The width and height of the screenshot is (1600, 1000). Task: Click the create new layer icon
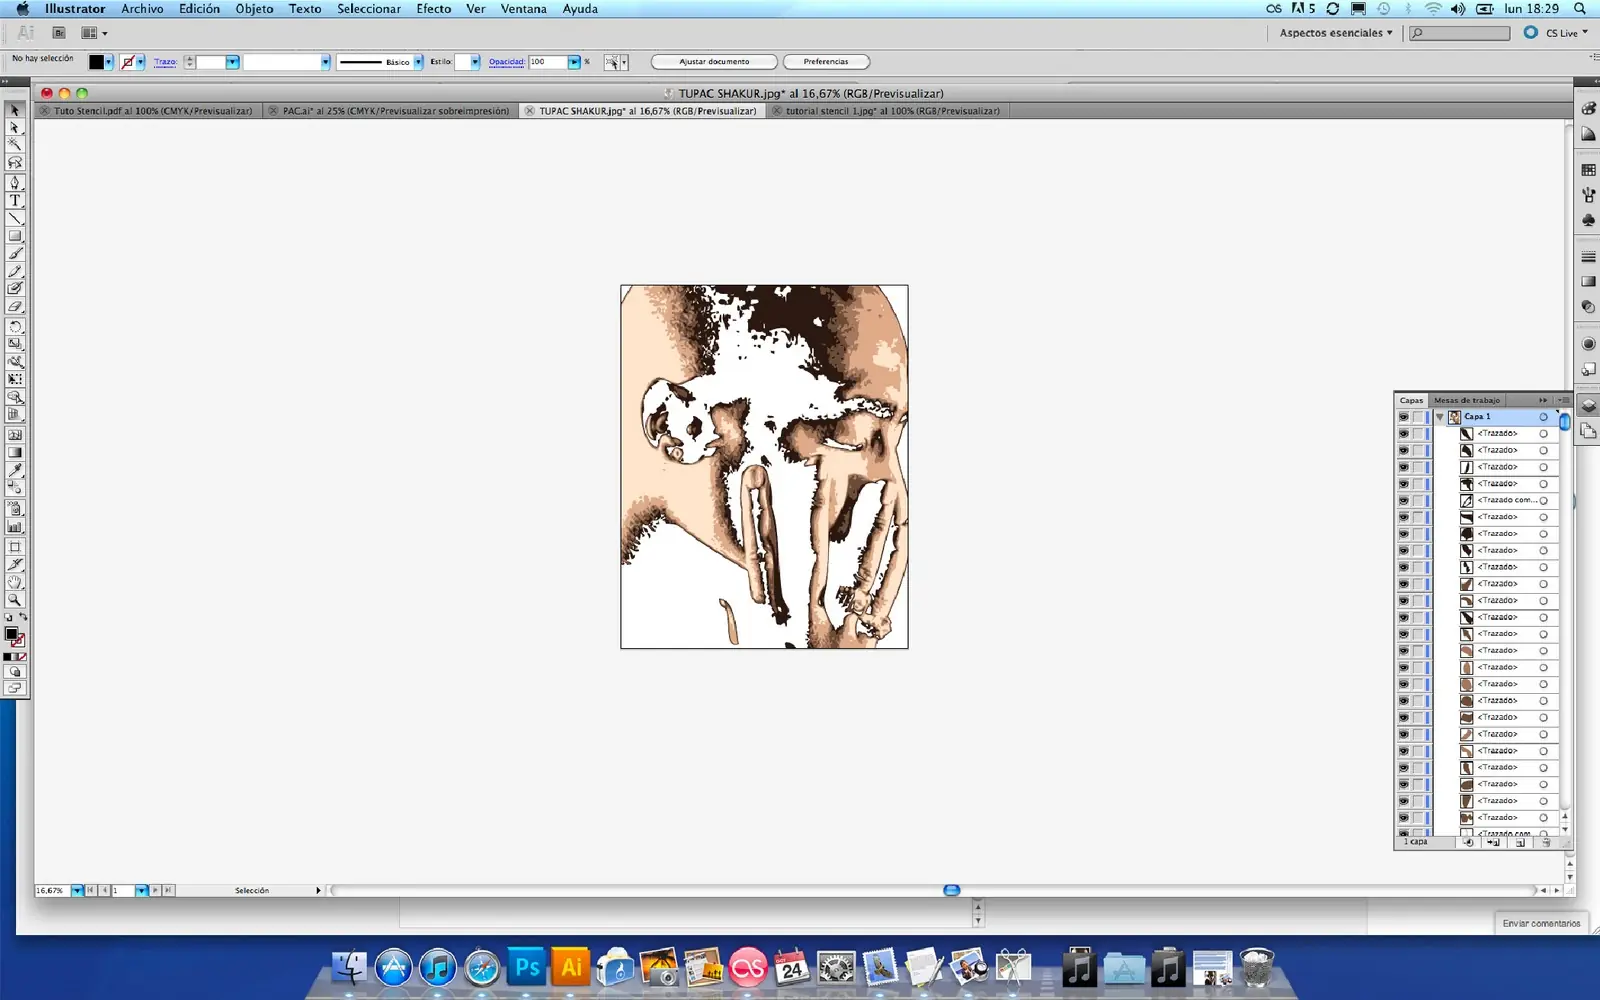pos(1520,842)
